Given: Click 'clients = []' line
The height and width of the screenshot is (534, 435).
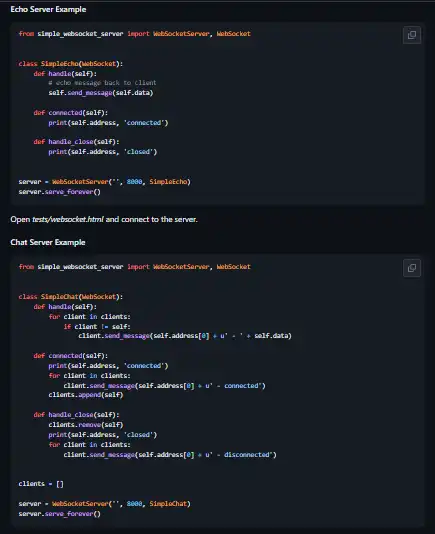Looking at the screenshot, I should pos(41,484).
